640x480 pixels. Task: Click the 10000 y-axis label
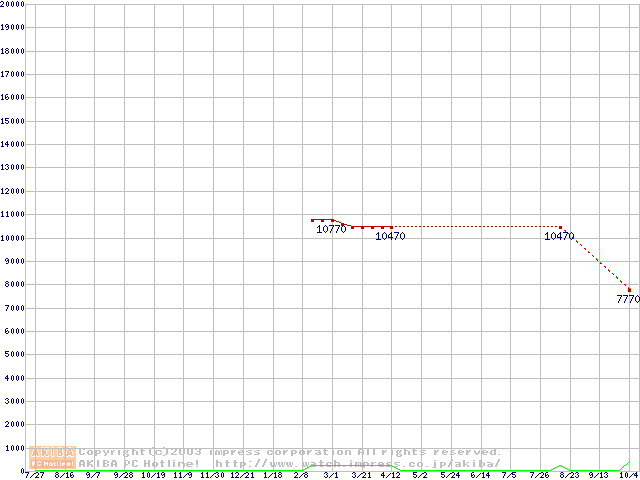pos(12,238)
